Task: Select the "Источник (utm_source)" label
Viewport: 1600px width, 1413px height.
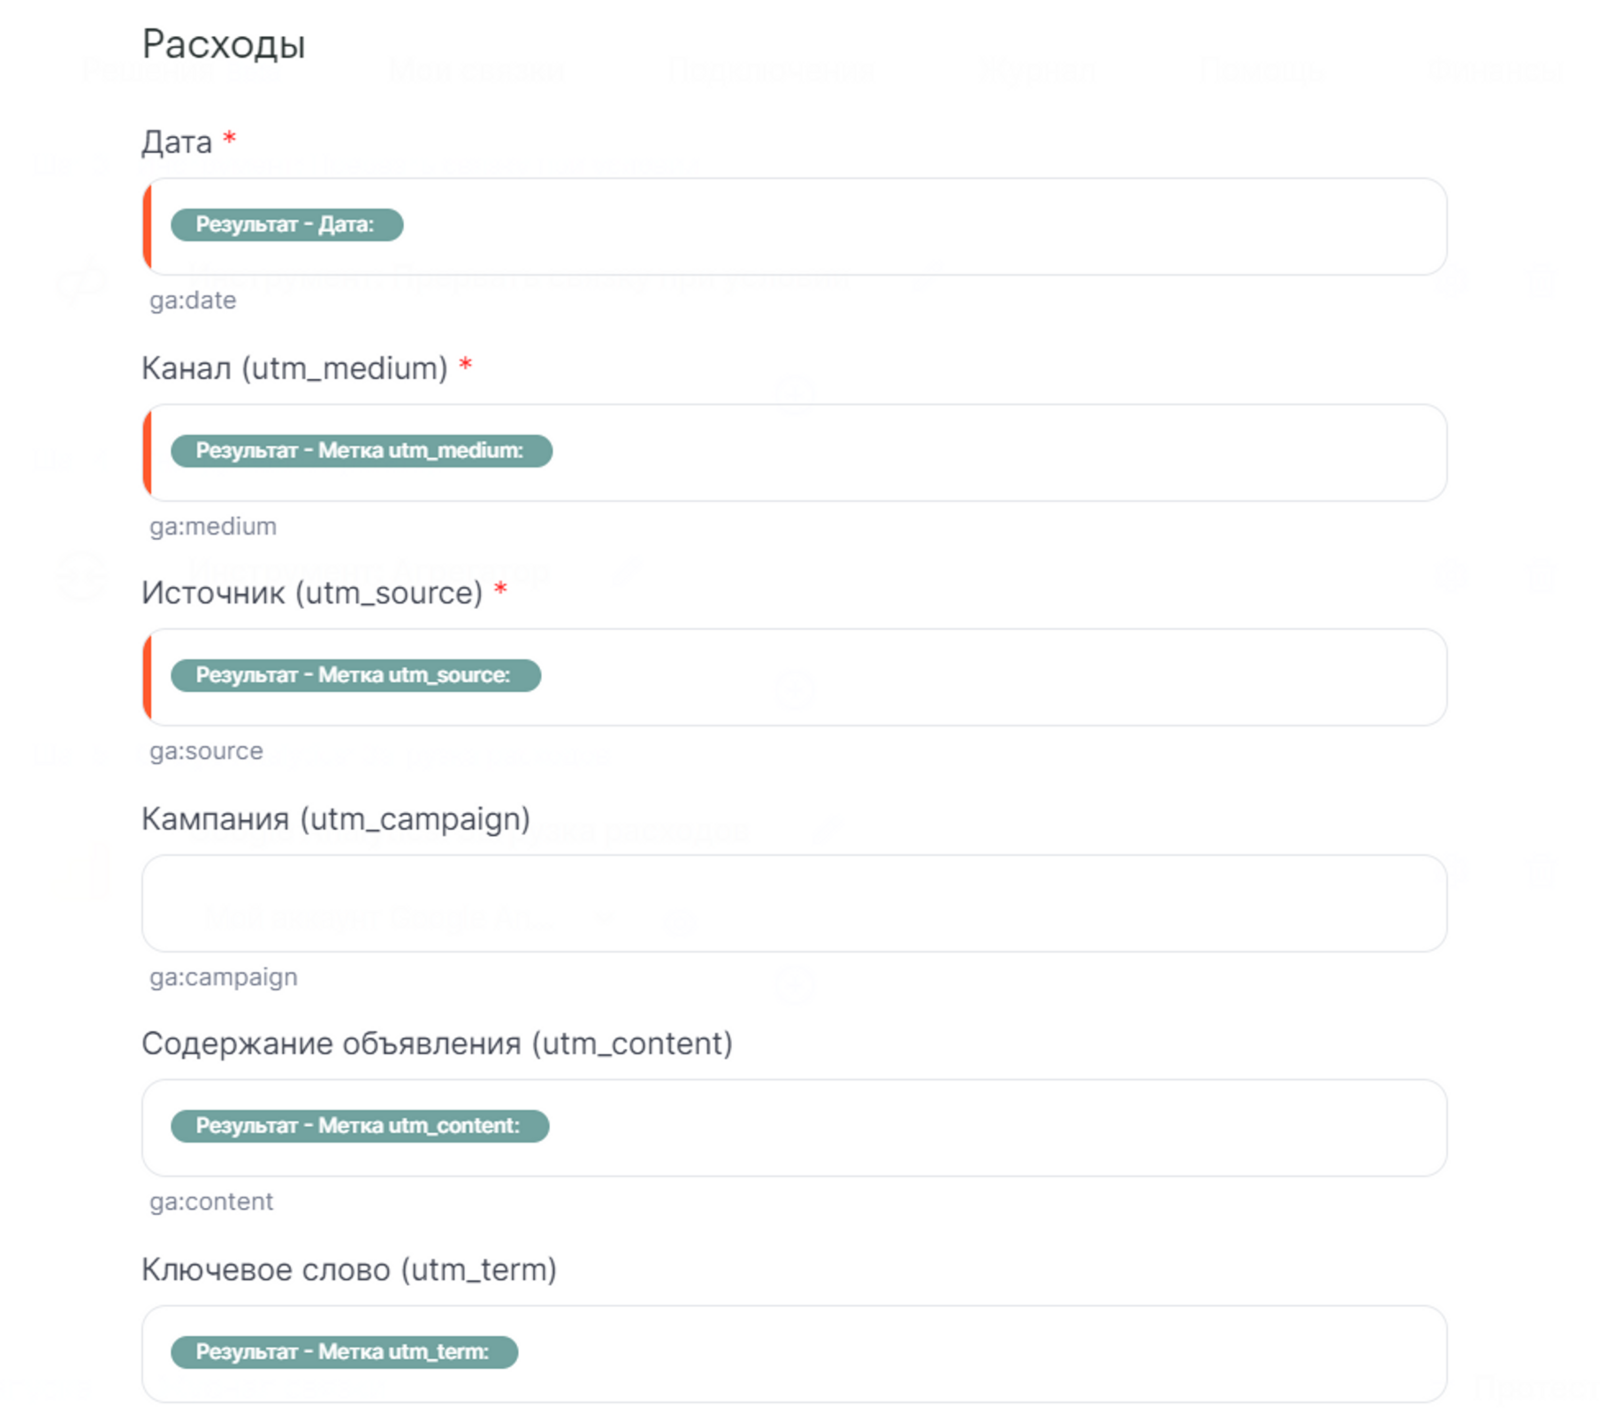Action: click(312, 593)
